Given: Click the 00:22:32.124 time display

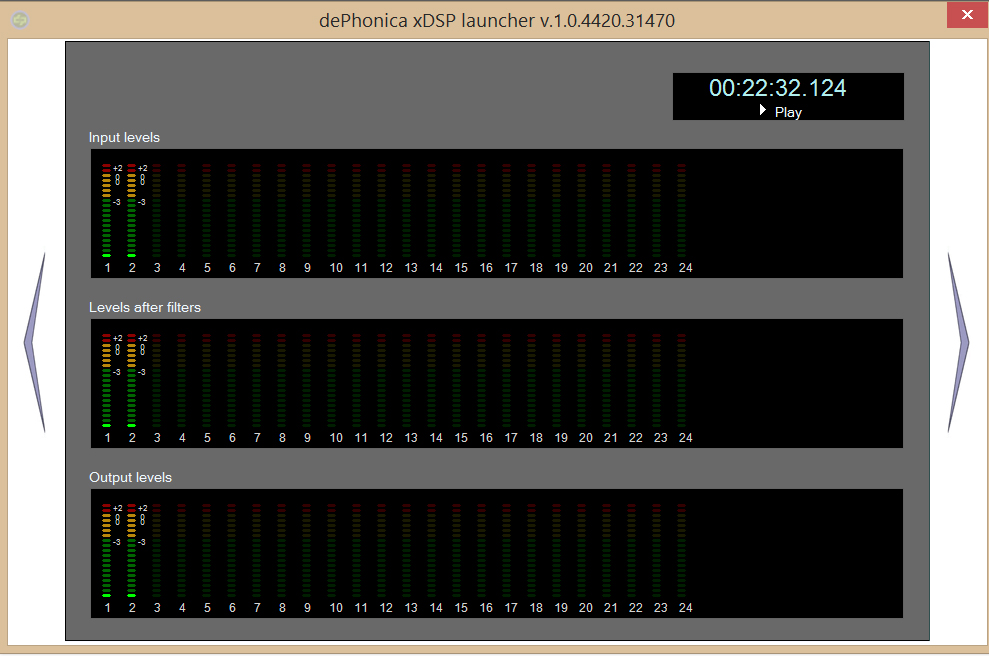Looking at the screenshot, I should coord(777,88).
